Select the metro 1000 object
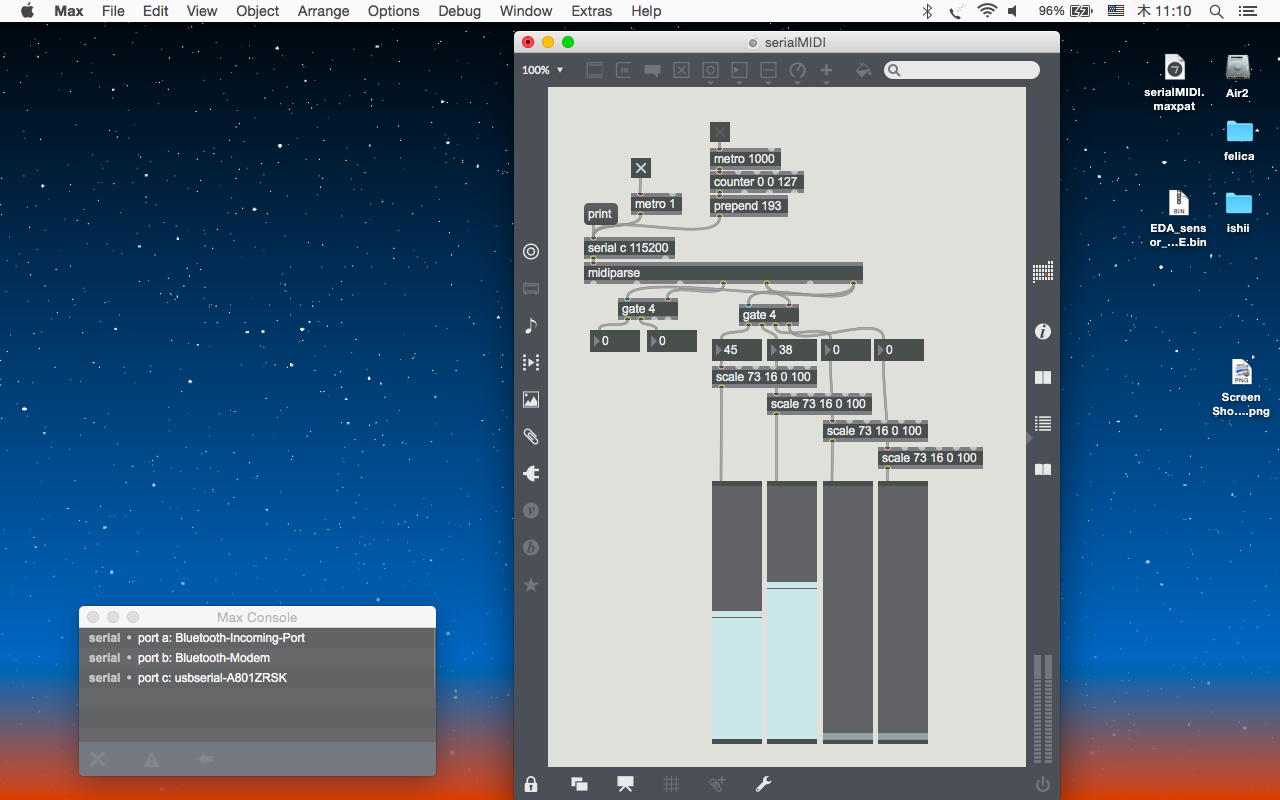The width and height of the screenshot is (1280, 800). [x=745, y=159]
